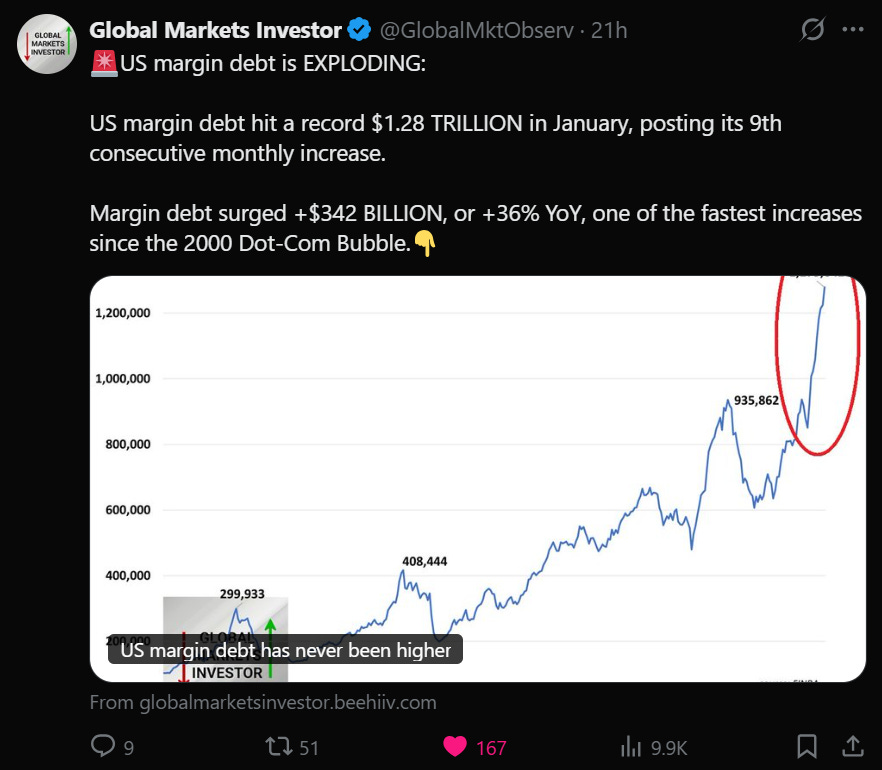Open post analytics bar chart icon
The width and height of the screenshot is (882, 770).
631,746
